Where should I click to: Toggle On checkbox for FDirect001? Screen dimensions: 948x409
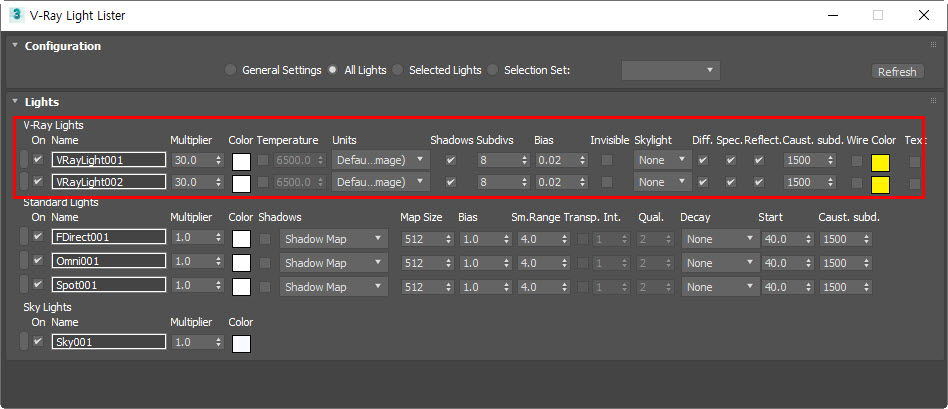39,237
